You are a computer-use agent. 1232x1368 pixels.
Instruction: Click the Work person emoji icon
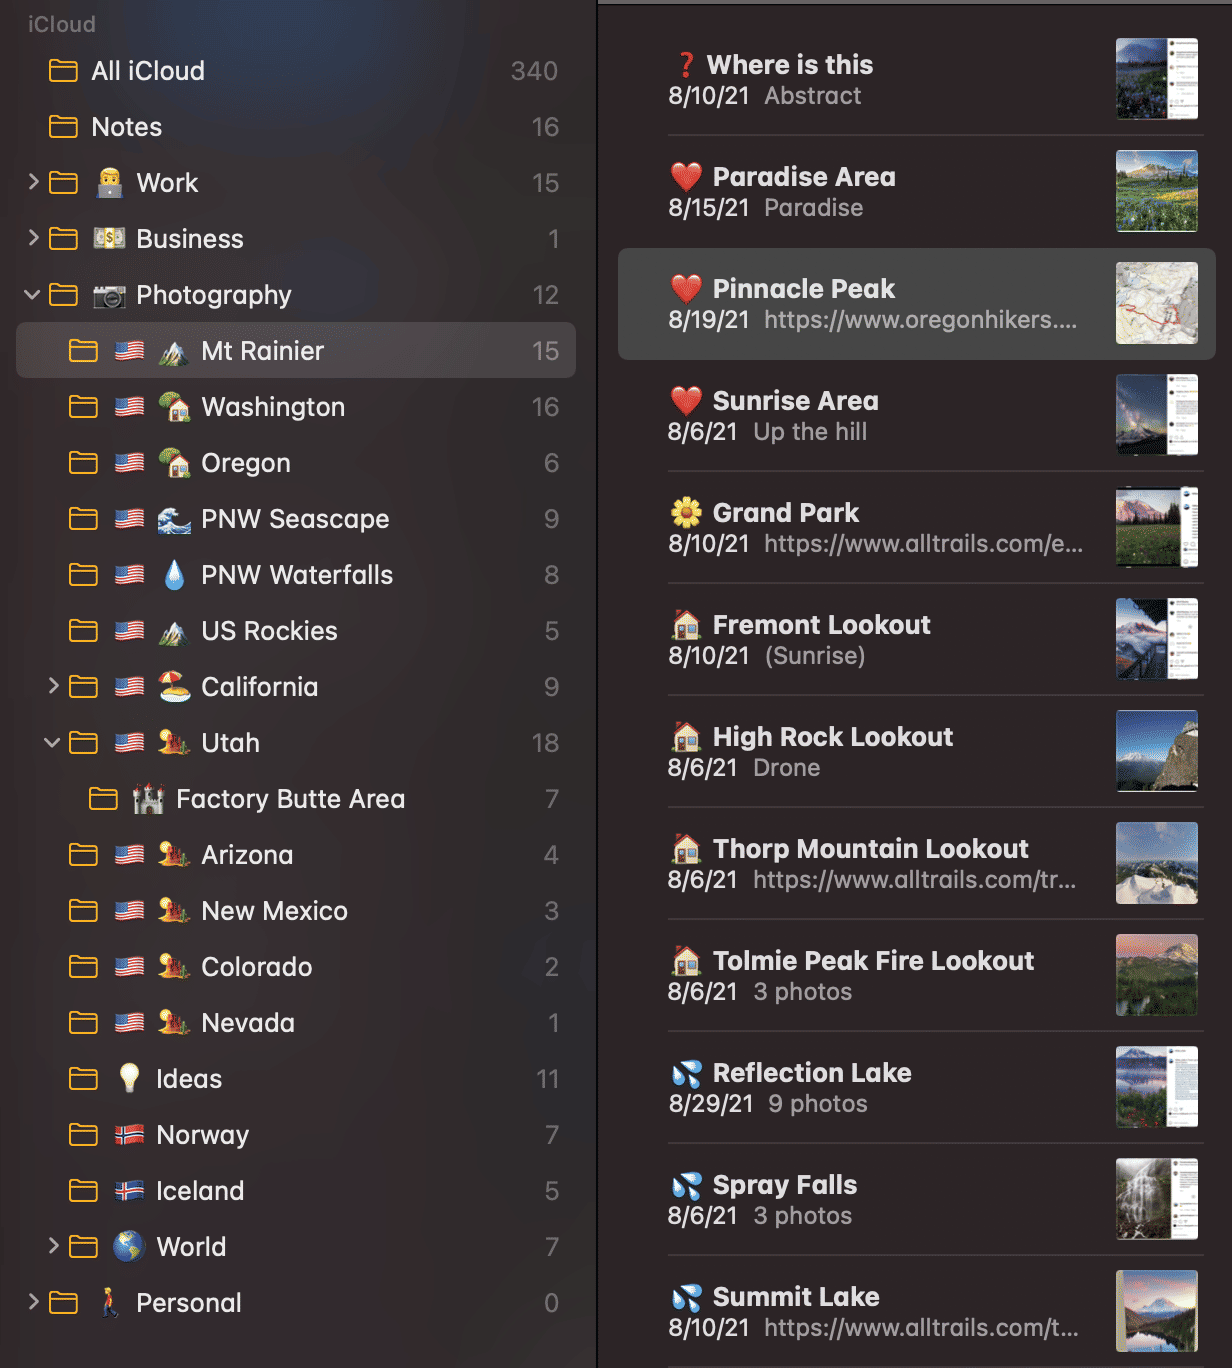109,182
